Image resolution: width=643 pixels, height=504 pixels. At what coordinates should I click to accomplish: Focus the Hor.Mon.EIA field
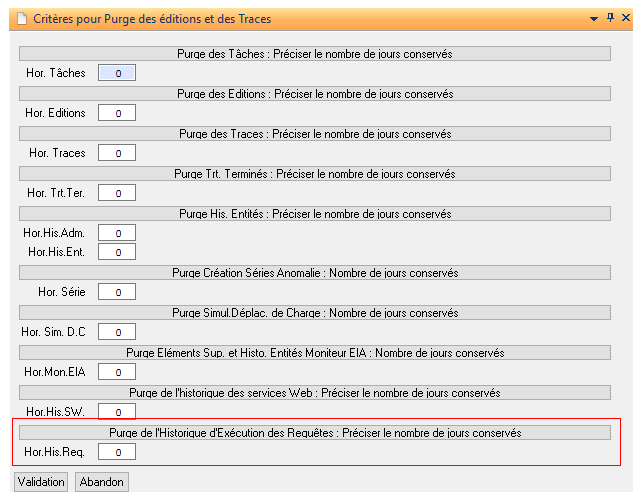pos(117,372)
